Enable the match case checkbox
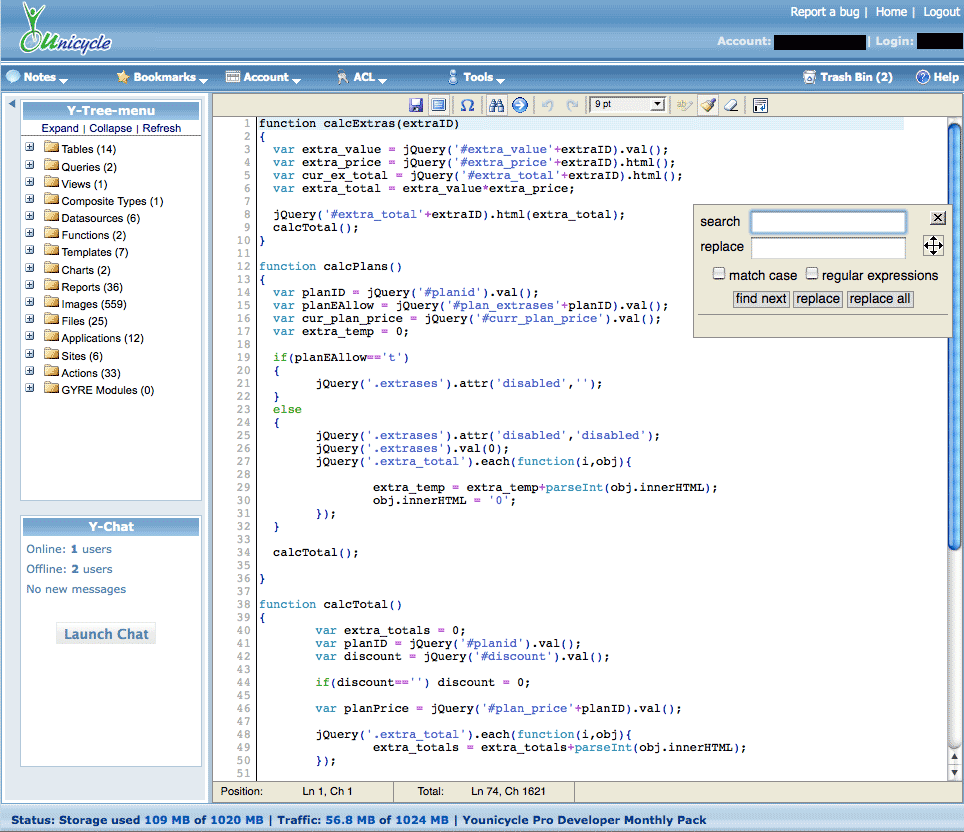Image resolution: width=964 pixels, height=832 pixels. point(719,274)
